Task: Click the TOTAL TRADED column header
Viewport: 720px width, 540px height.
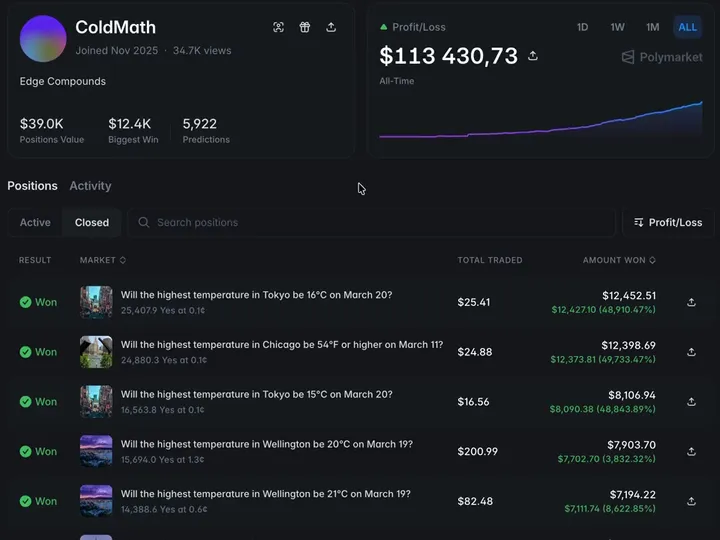Action: point(489,260)
